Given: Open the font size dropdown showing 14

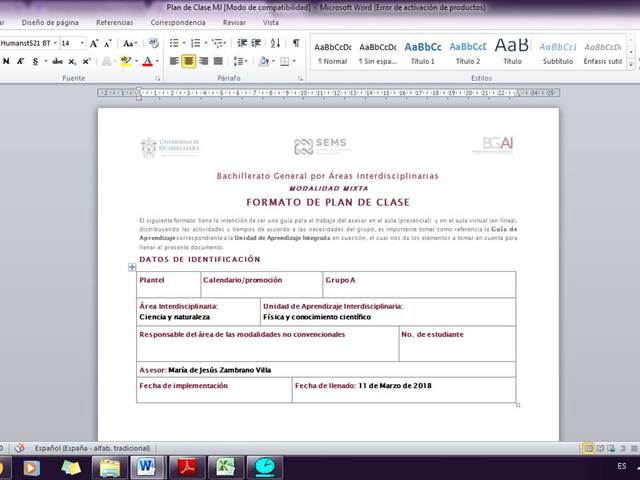Looking at the screenshot, I should [82, 43].
